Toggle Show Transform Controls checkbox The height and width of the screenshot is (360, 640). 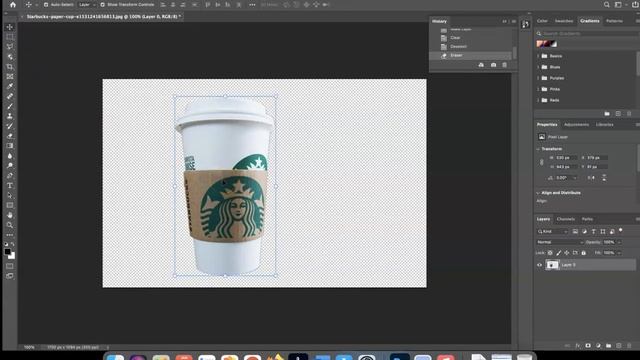click(102, 5)
